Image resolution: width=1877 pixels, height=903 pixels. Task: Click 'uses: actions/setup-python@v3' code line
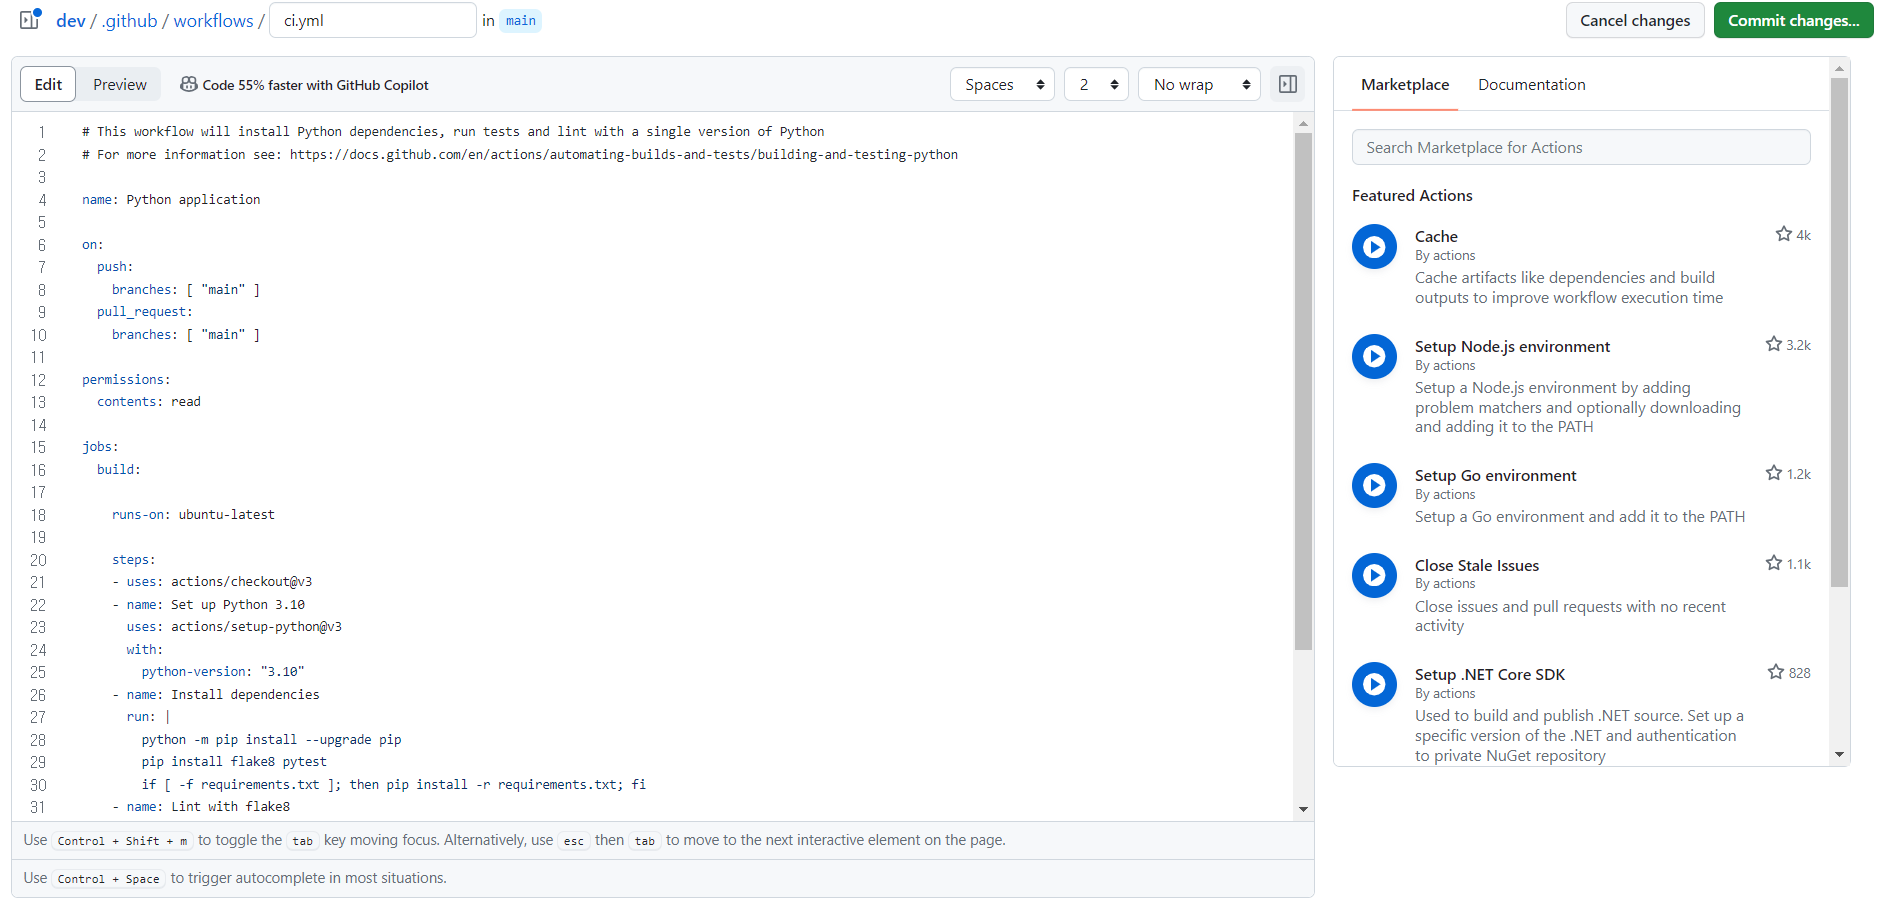tap(234, 627)
